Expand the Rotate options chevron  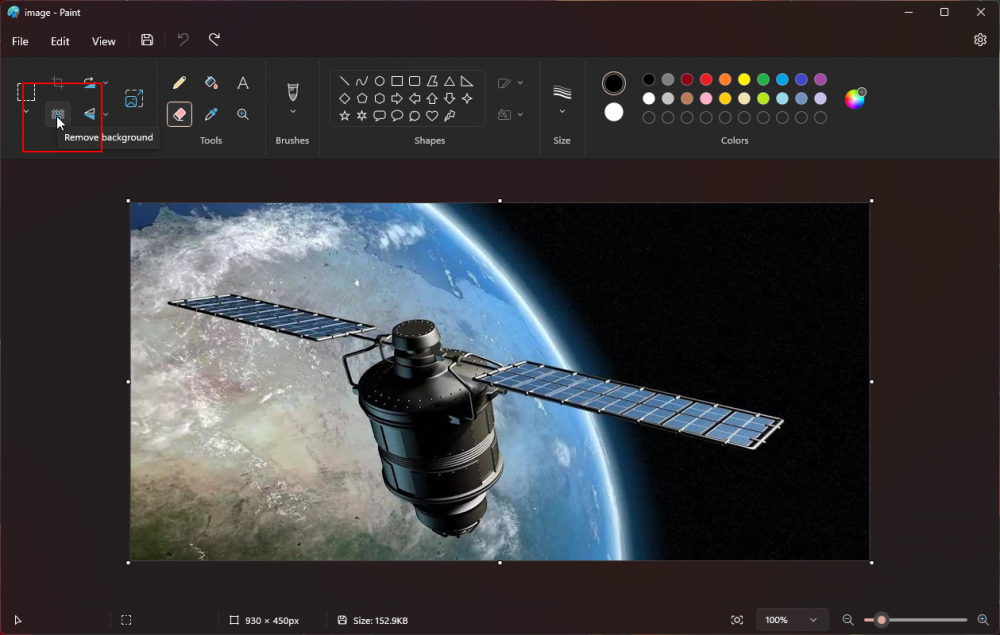[x=105, y=82]
